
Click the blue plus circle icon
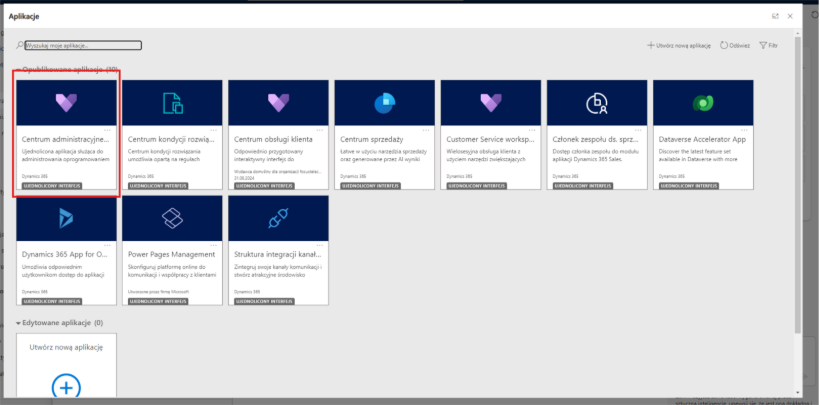[x=66, y=388]
